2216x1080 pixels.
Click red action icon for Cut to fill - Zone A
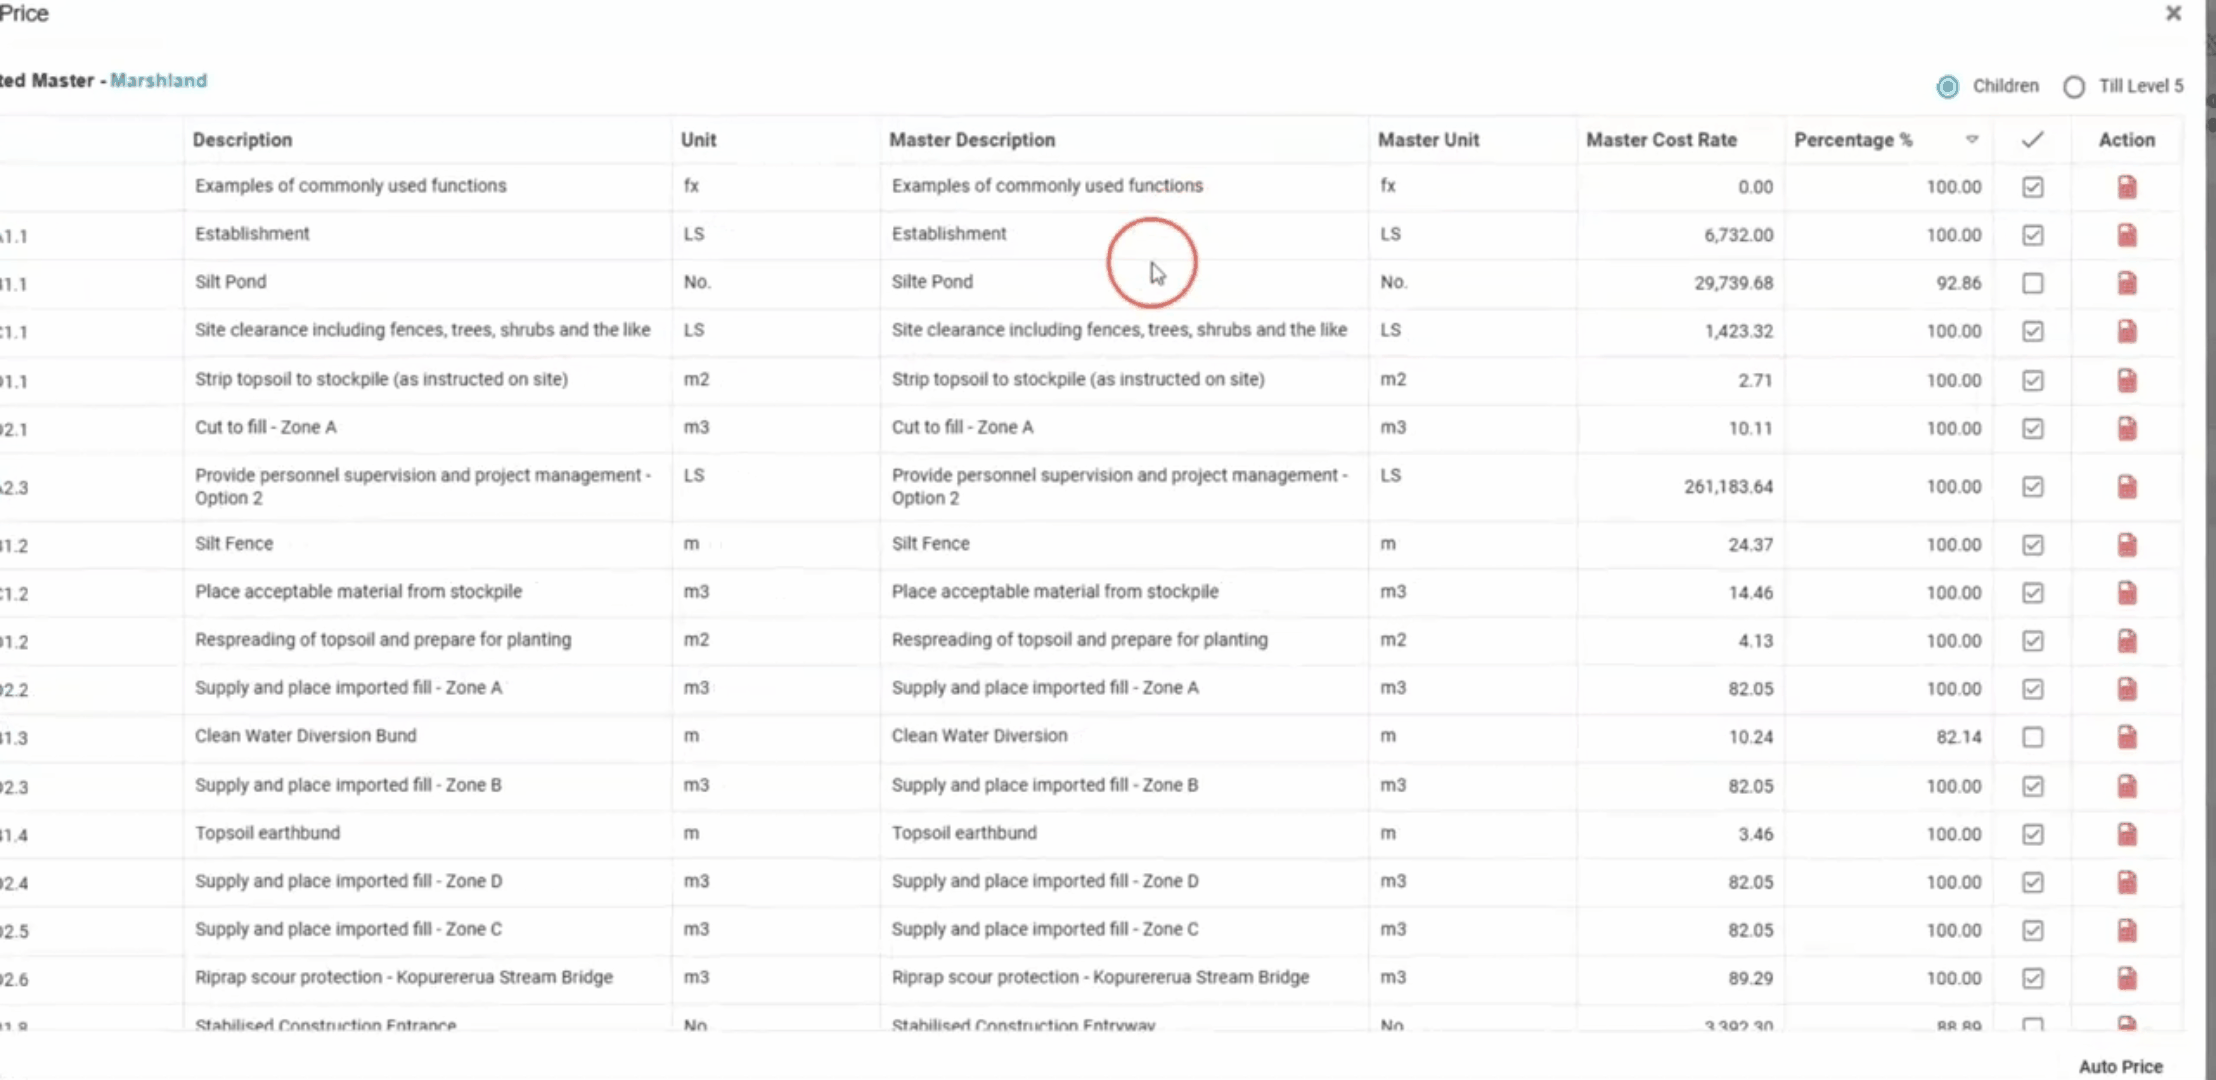coord(2126,428)
